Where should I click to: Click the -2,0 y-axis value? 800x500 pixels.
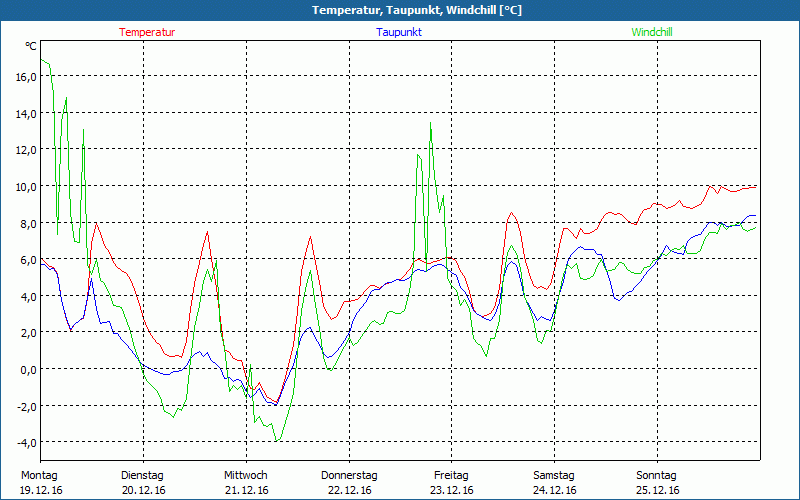27,407
